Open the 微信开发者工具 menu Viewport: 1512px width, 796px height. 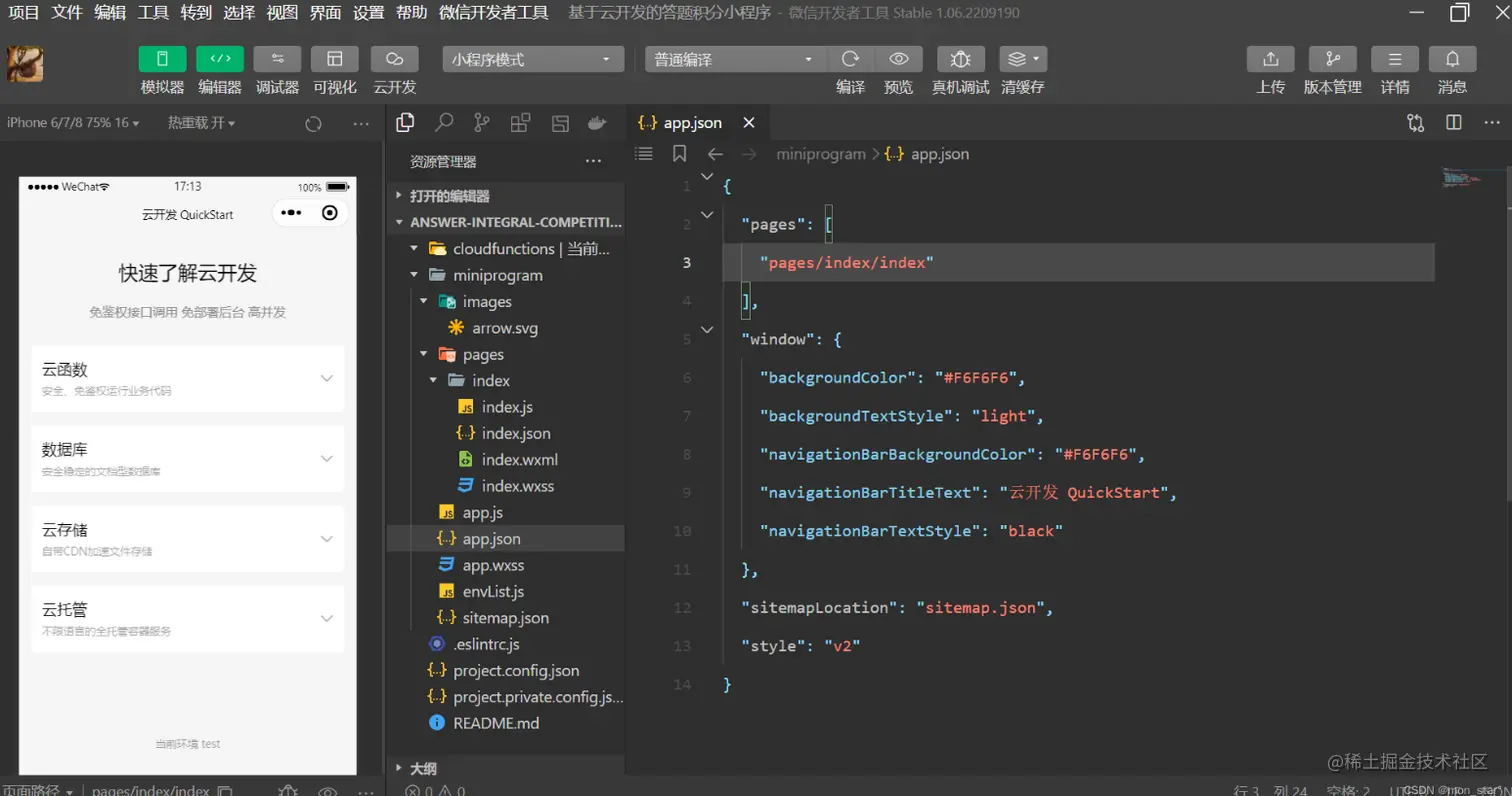pyautogui.click(x=493, y=13)
